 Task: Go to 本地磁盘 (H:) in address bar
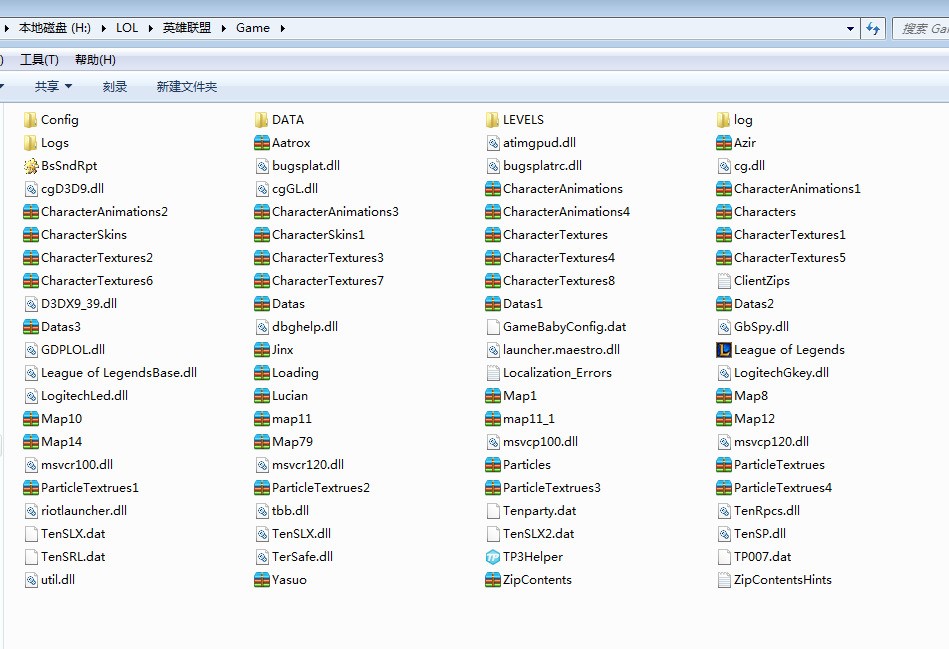tap(54, 28)
